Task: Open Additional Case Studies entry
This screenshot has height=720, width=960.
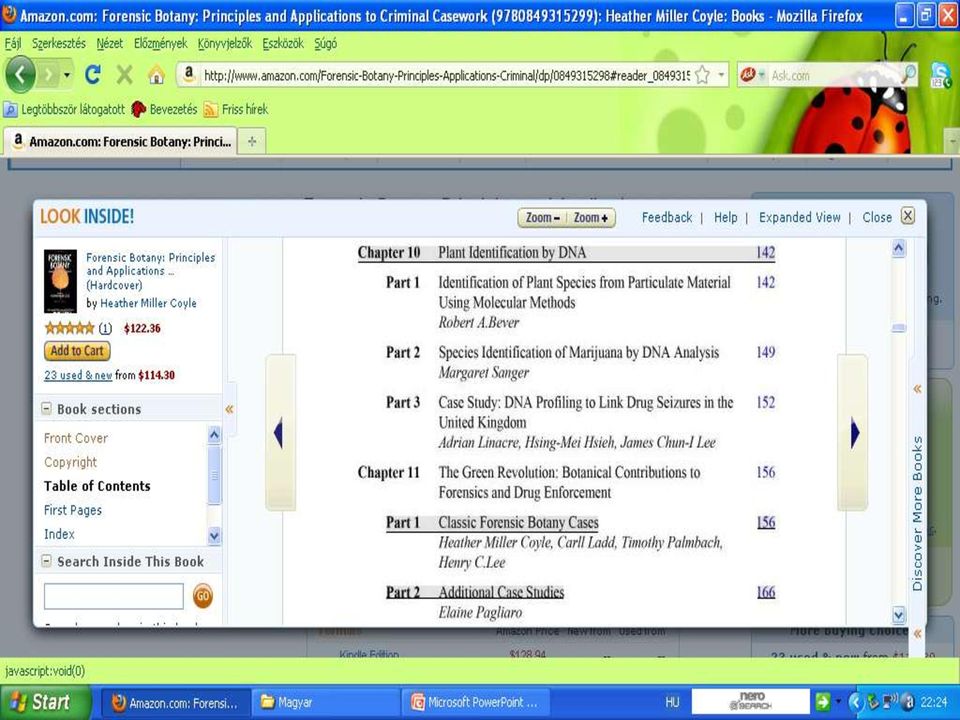Action: (x=501, y=592)
